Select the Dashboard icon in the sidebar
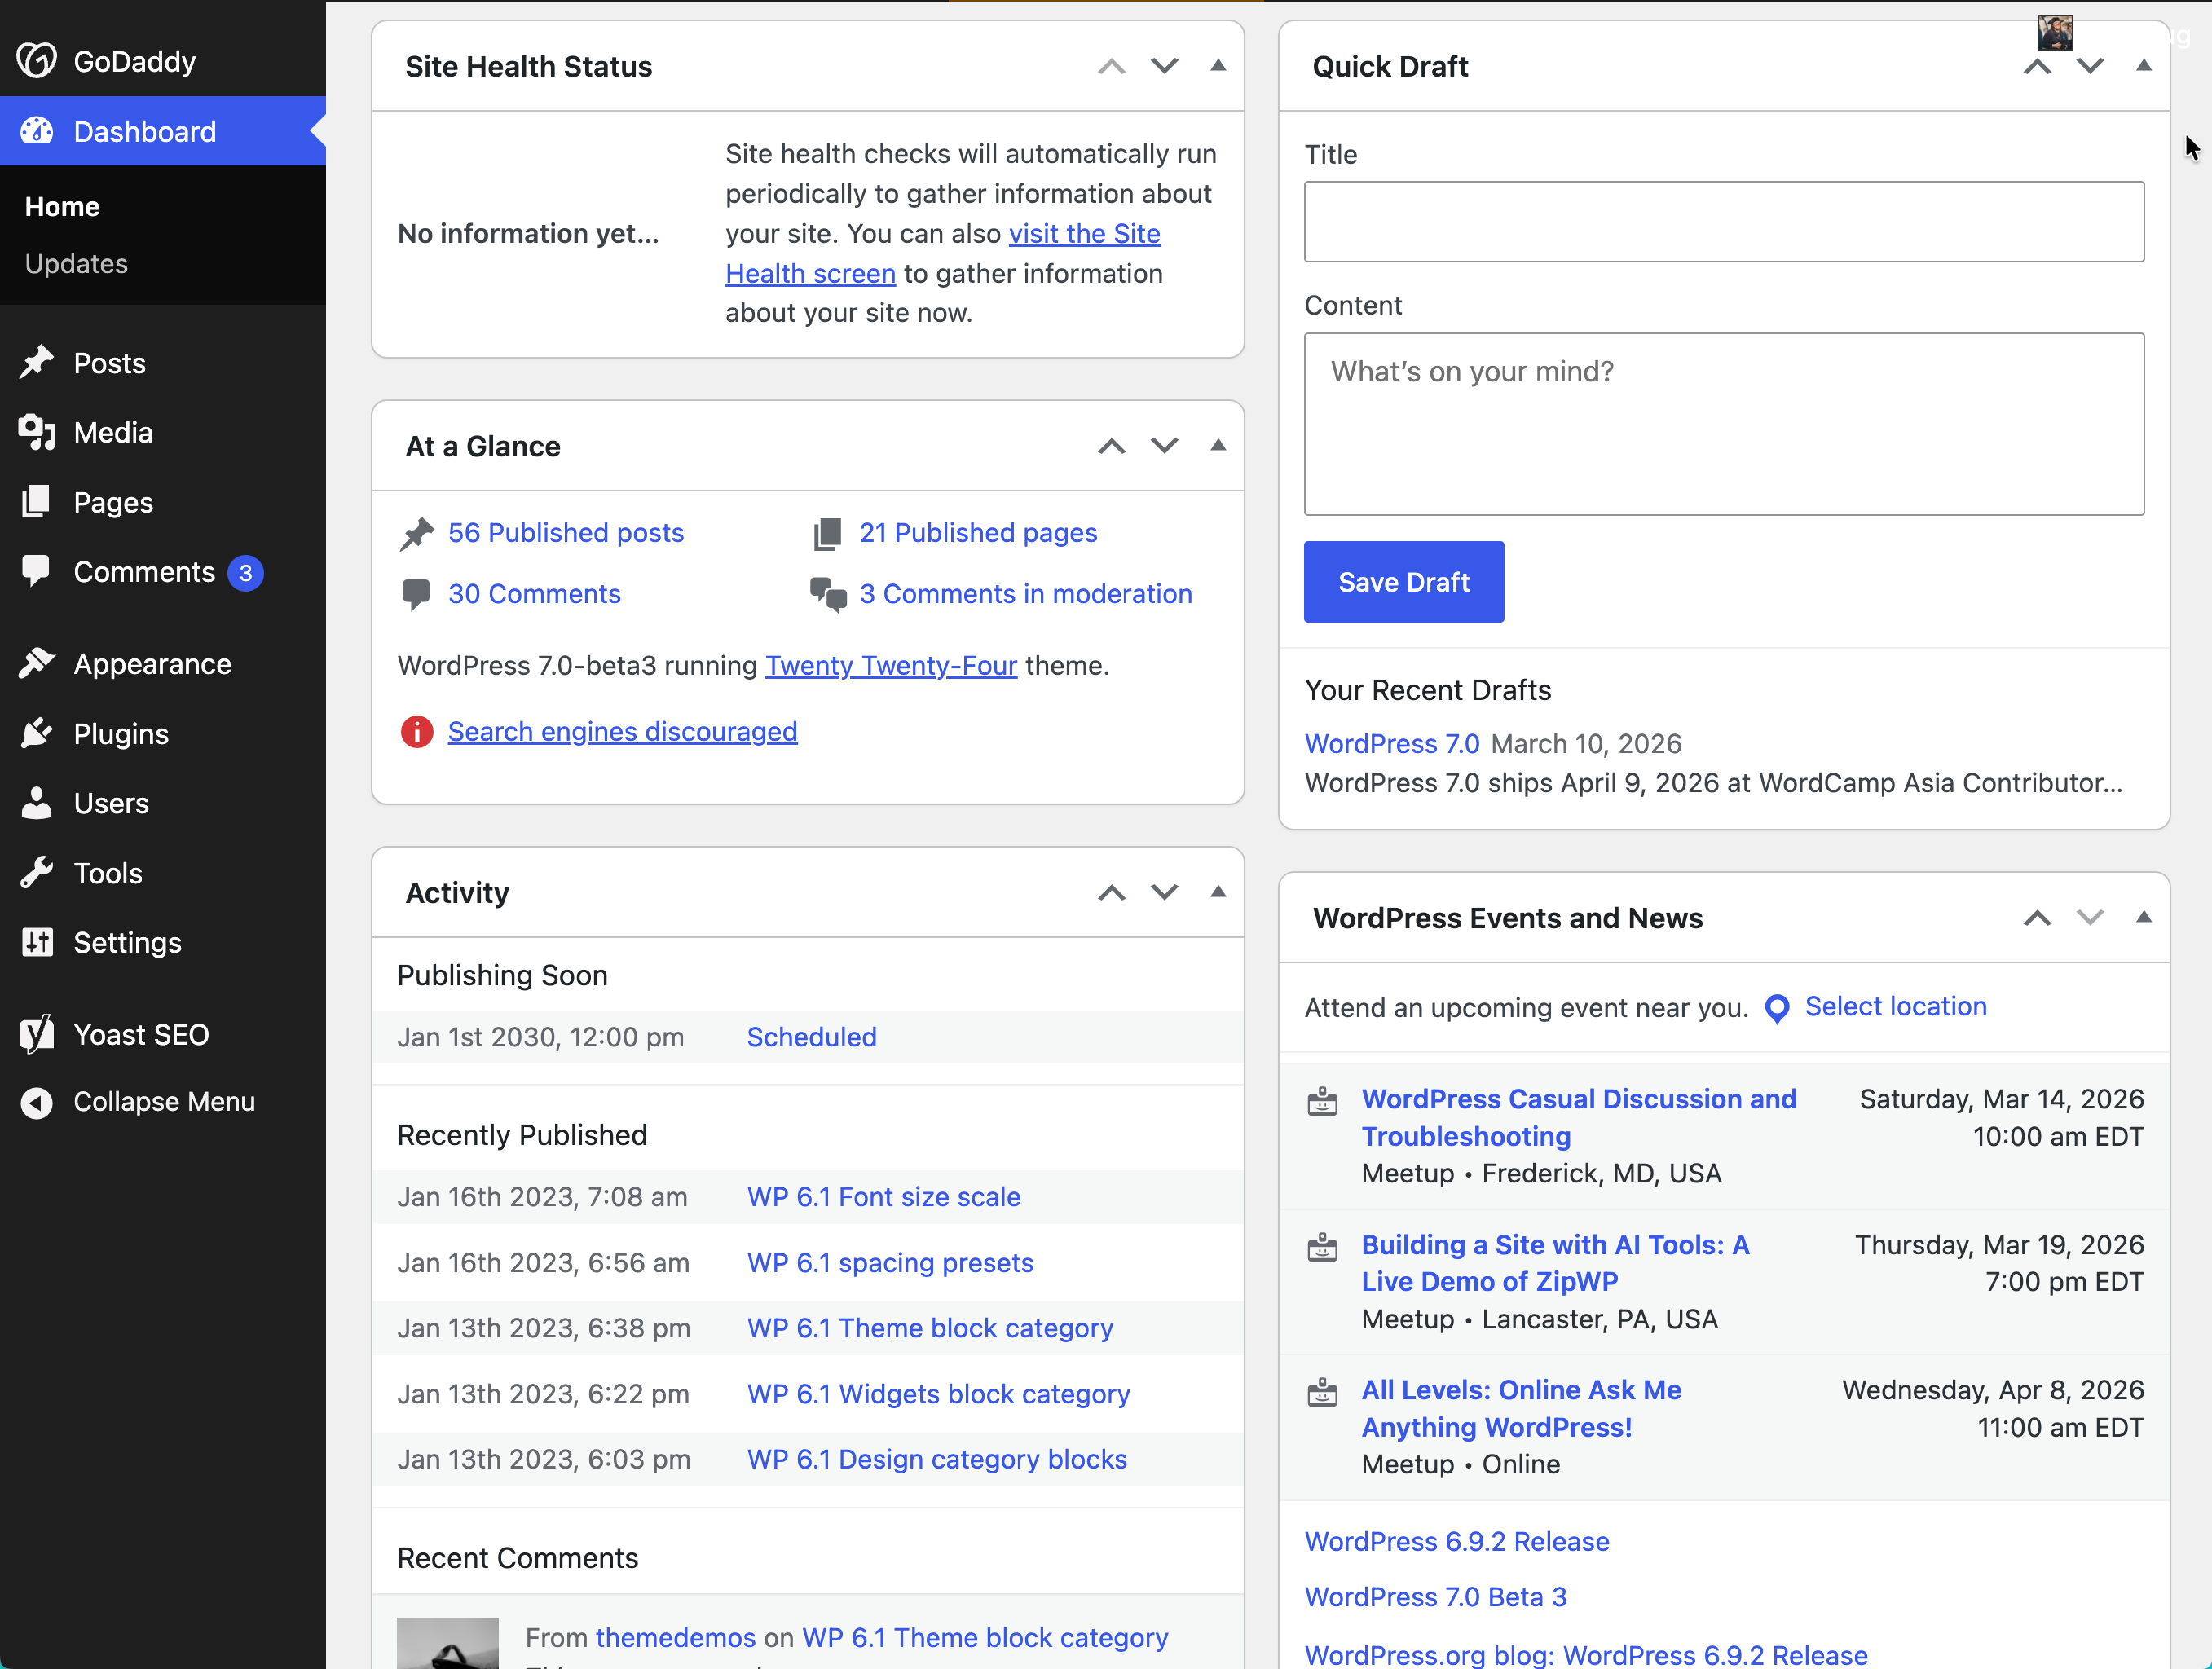2212x1669 pixels. (x=37, y=131)
